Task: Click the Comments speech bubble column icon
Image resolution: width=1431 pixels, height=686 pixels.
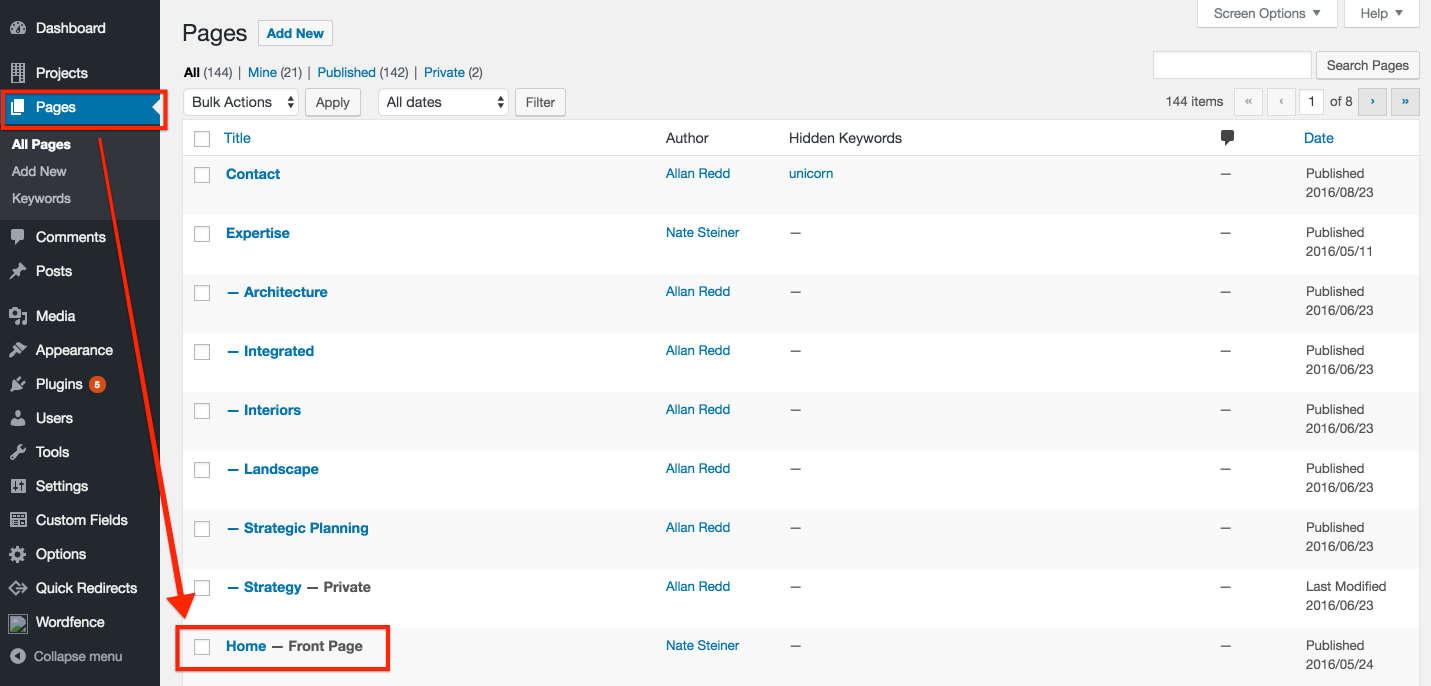Action: (x=1227, y=138)
